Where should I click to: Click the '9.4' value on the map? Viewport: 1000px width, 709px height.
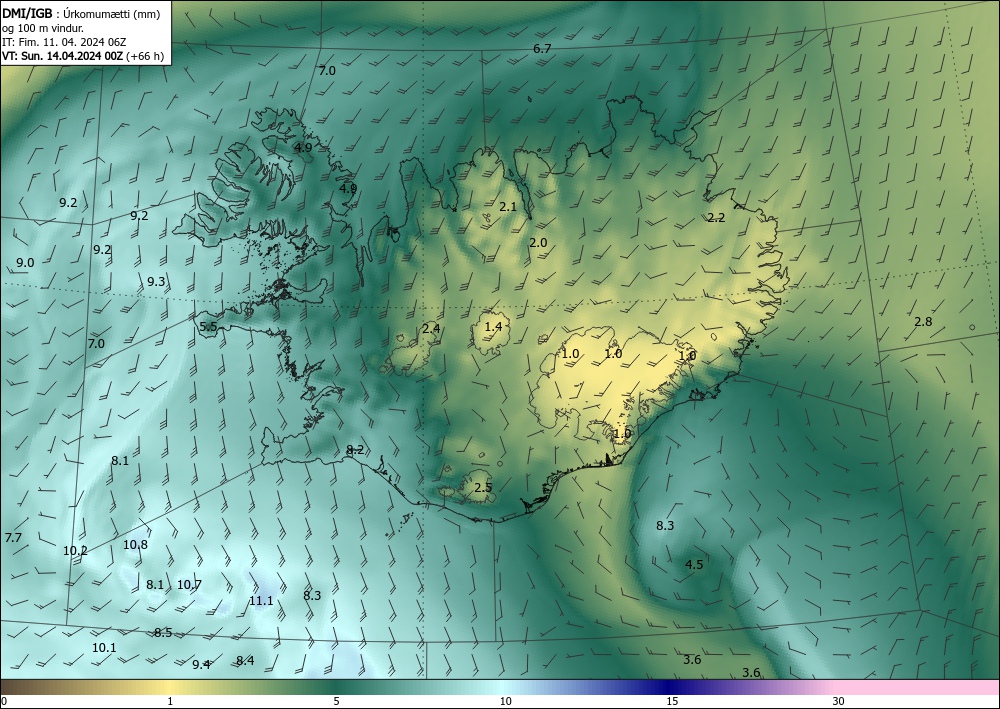point(202,665)
